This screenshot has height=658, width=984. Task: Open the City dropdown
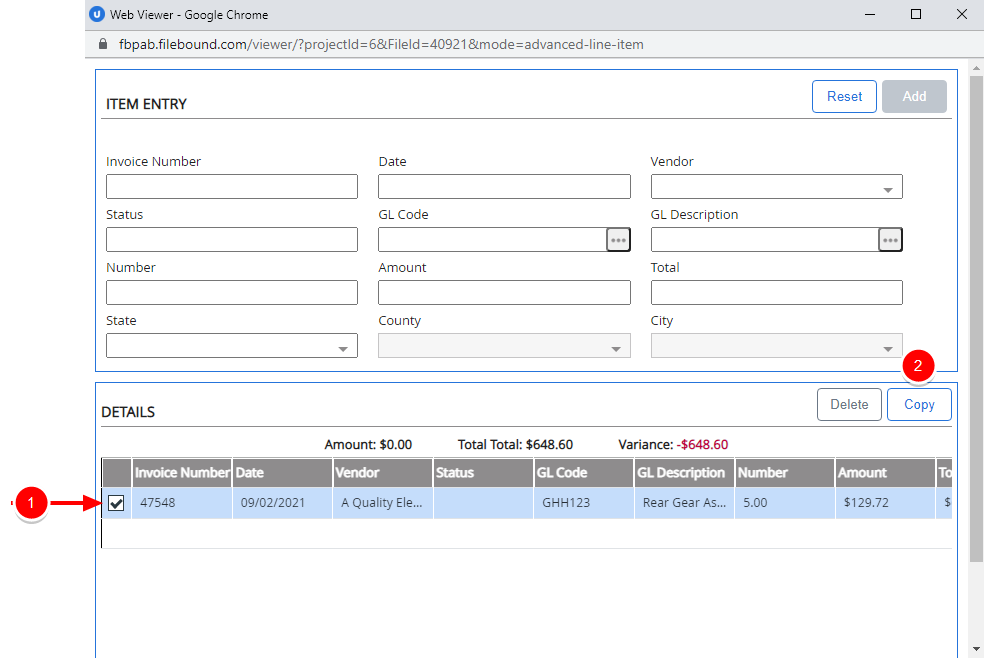887,347
